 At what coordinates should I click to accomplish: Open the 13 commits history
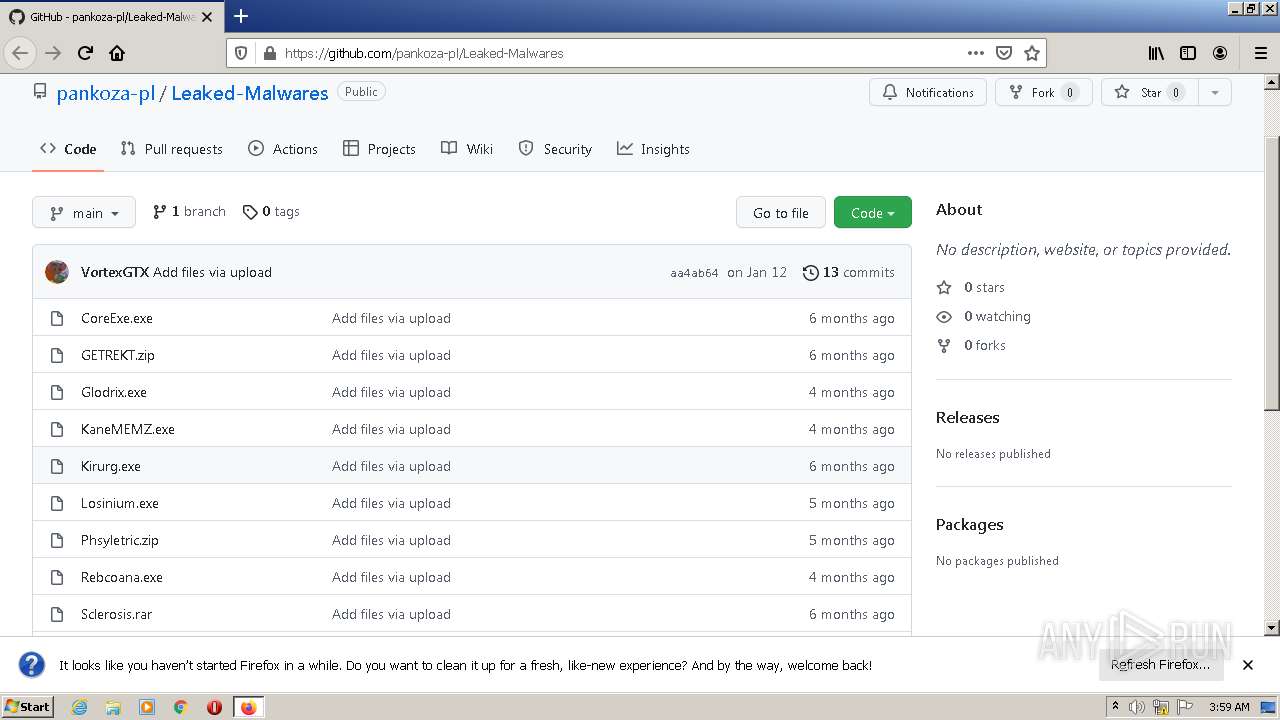[849, 272]
